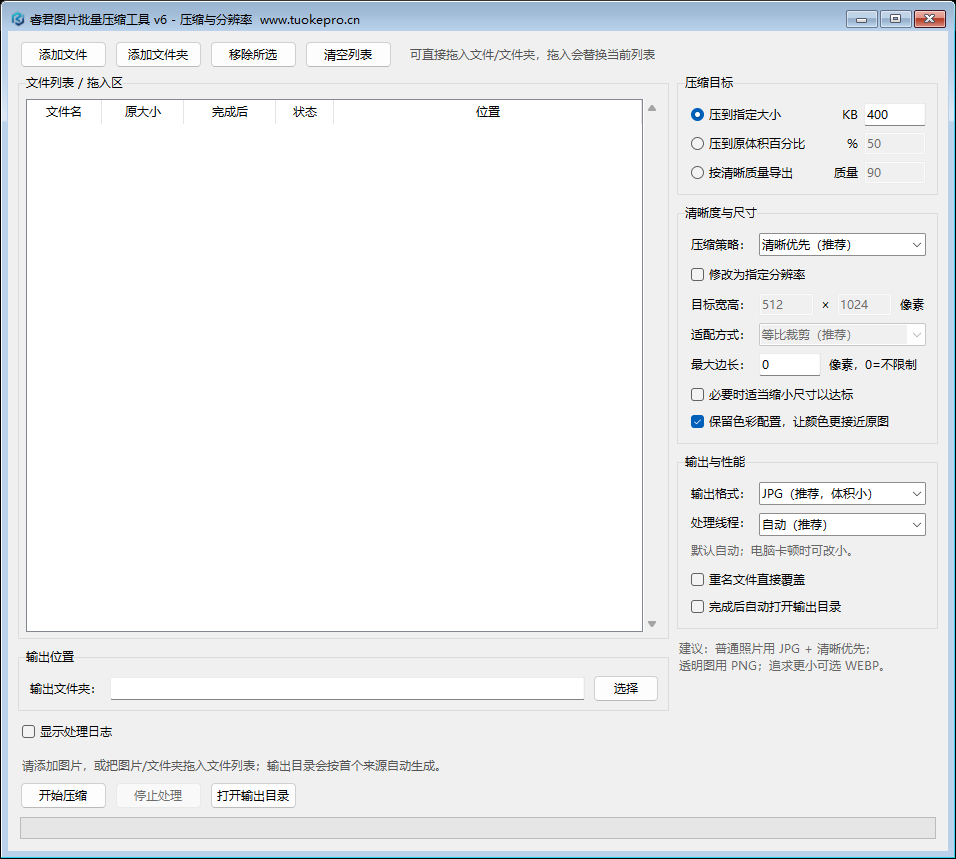Click the 最大边长 input field
Image resolution: width=956 pixels, height=859 pixels.
point(790,365)
